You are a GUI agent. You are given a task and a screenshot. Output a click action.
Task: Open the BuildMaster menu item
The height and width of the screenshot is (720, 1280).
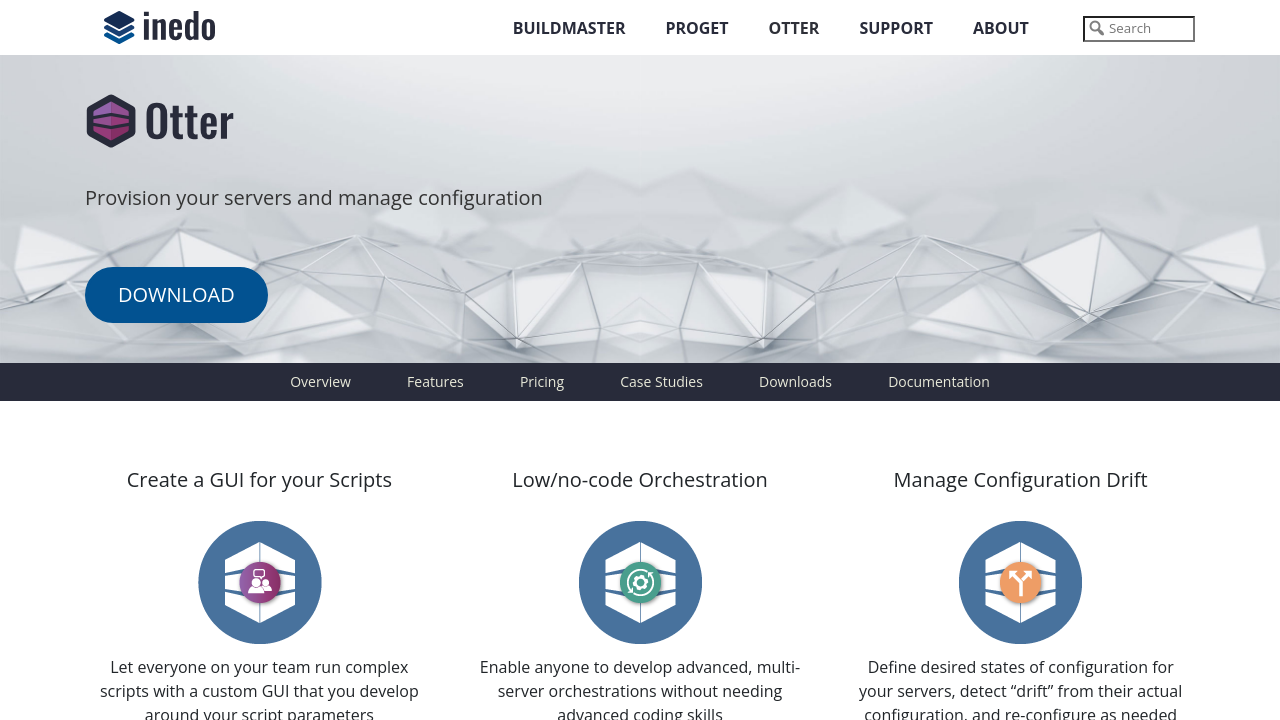click(x=569, y=28)
